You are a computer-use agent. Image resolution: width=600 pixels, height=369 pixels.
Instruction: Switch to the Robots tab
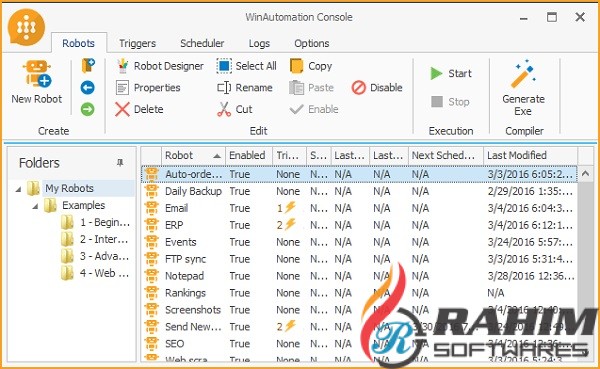click(78, 43)
